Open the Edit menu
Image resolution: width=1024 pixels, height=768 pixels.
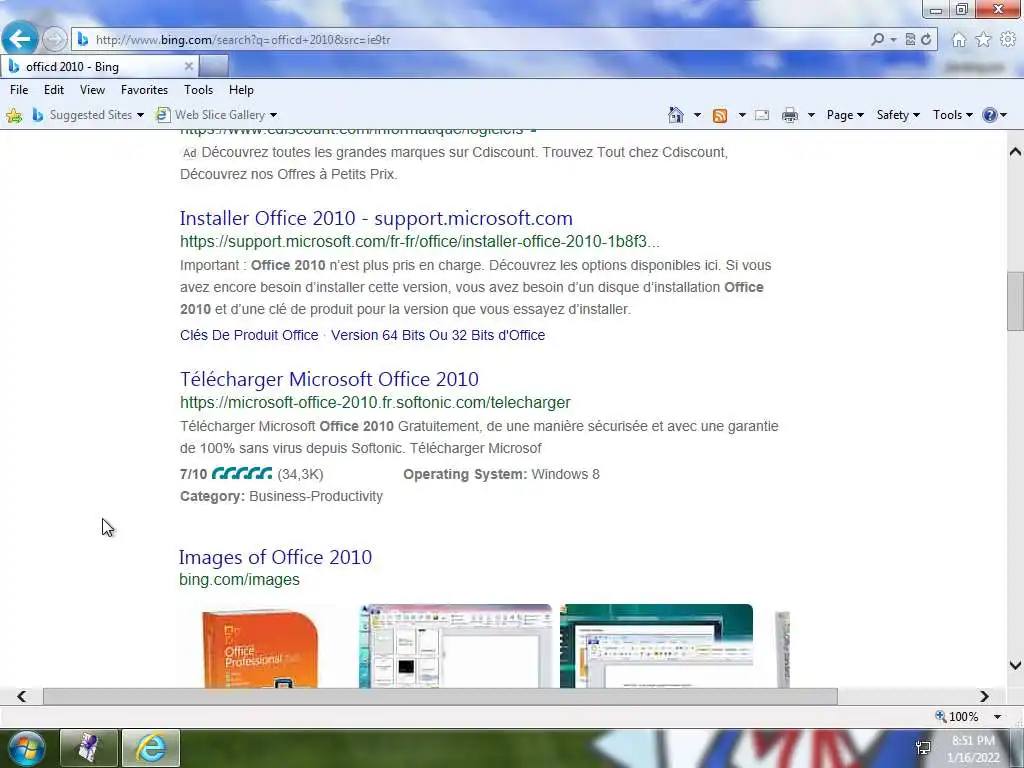point(54,90)
